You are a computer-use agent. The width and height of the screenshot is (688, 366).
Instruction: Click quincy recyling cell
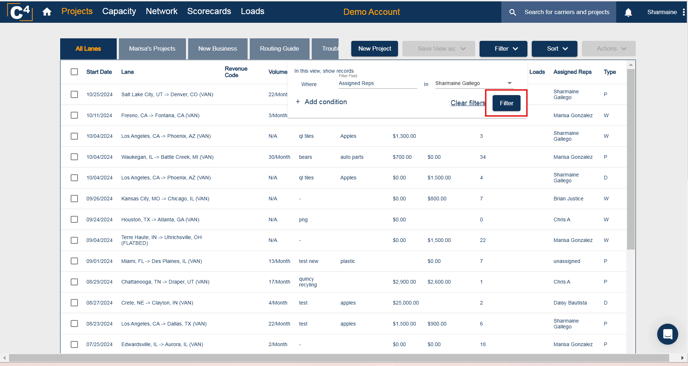tap(308, 282)
